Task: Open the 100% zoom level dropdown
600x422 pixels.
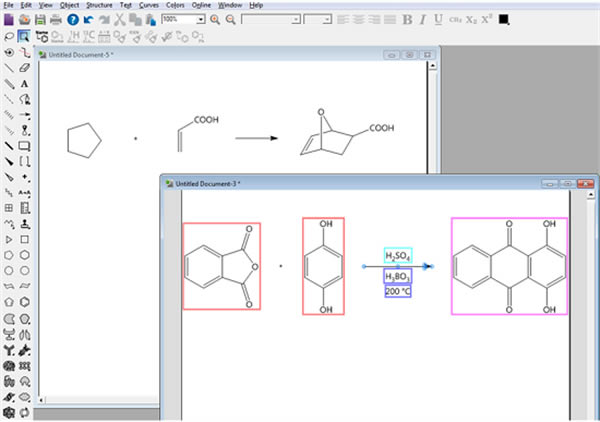Action: [x=201, y=19]
